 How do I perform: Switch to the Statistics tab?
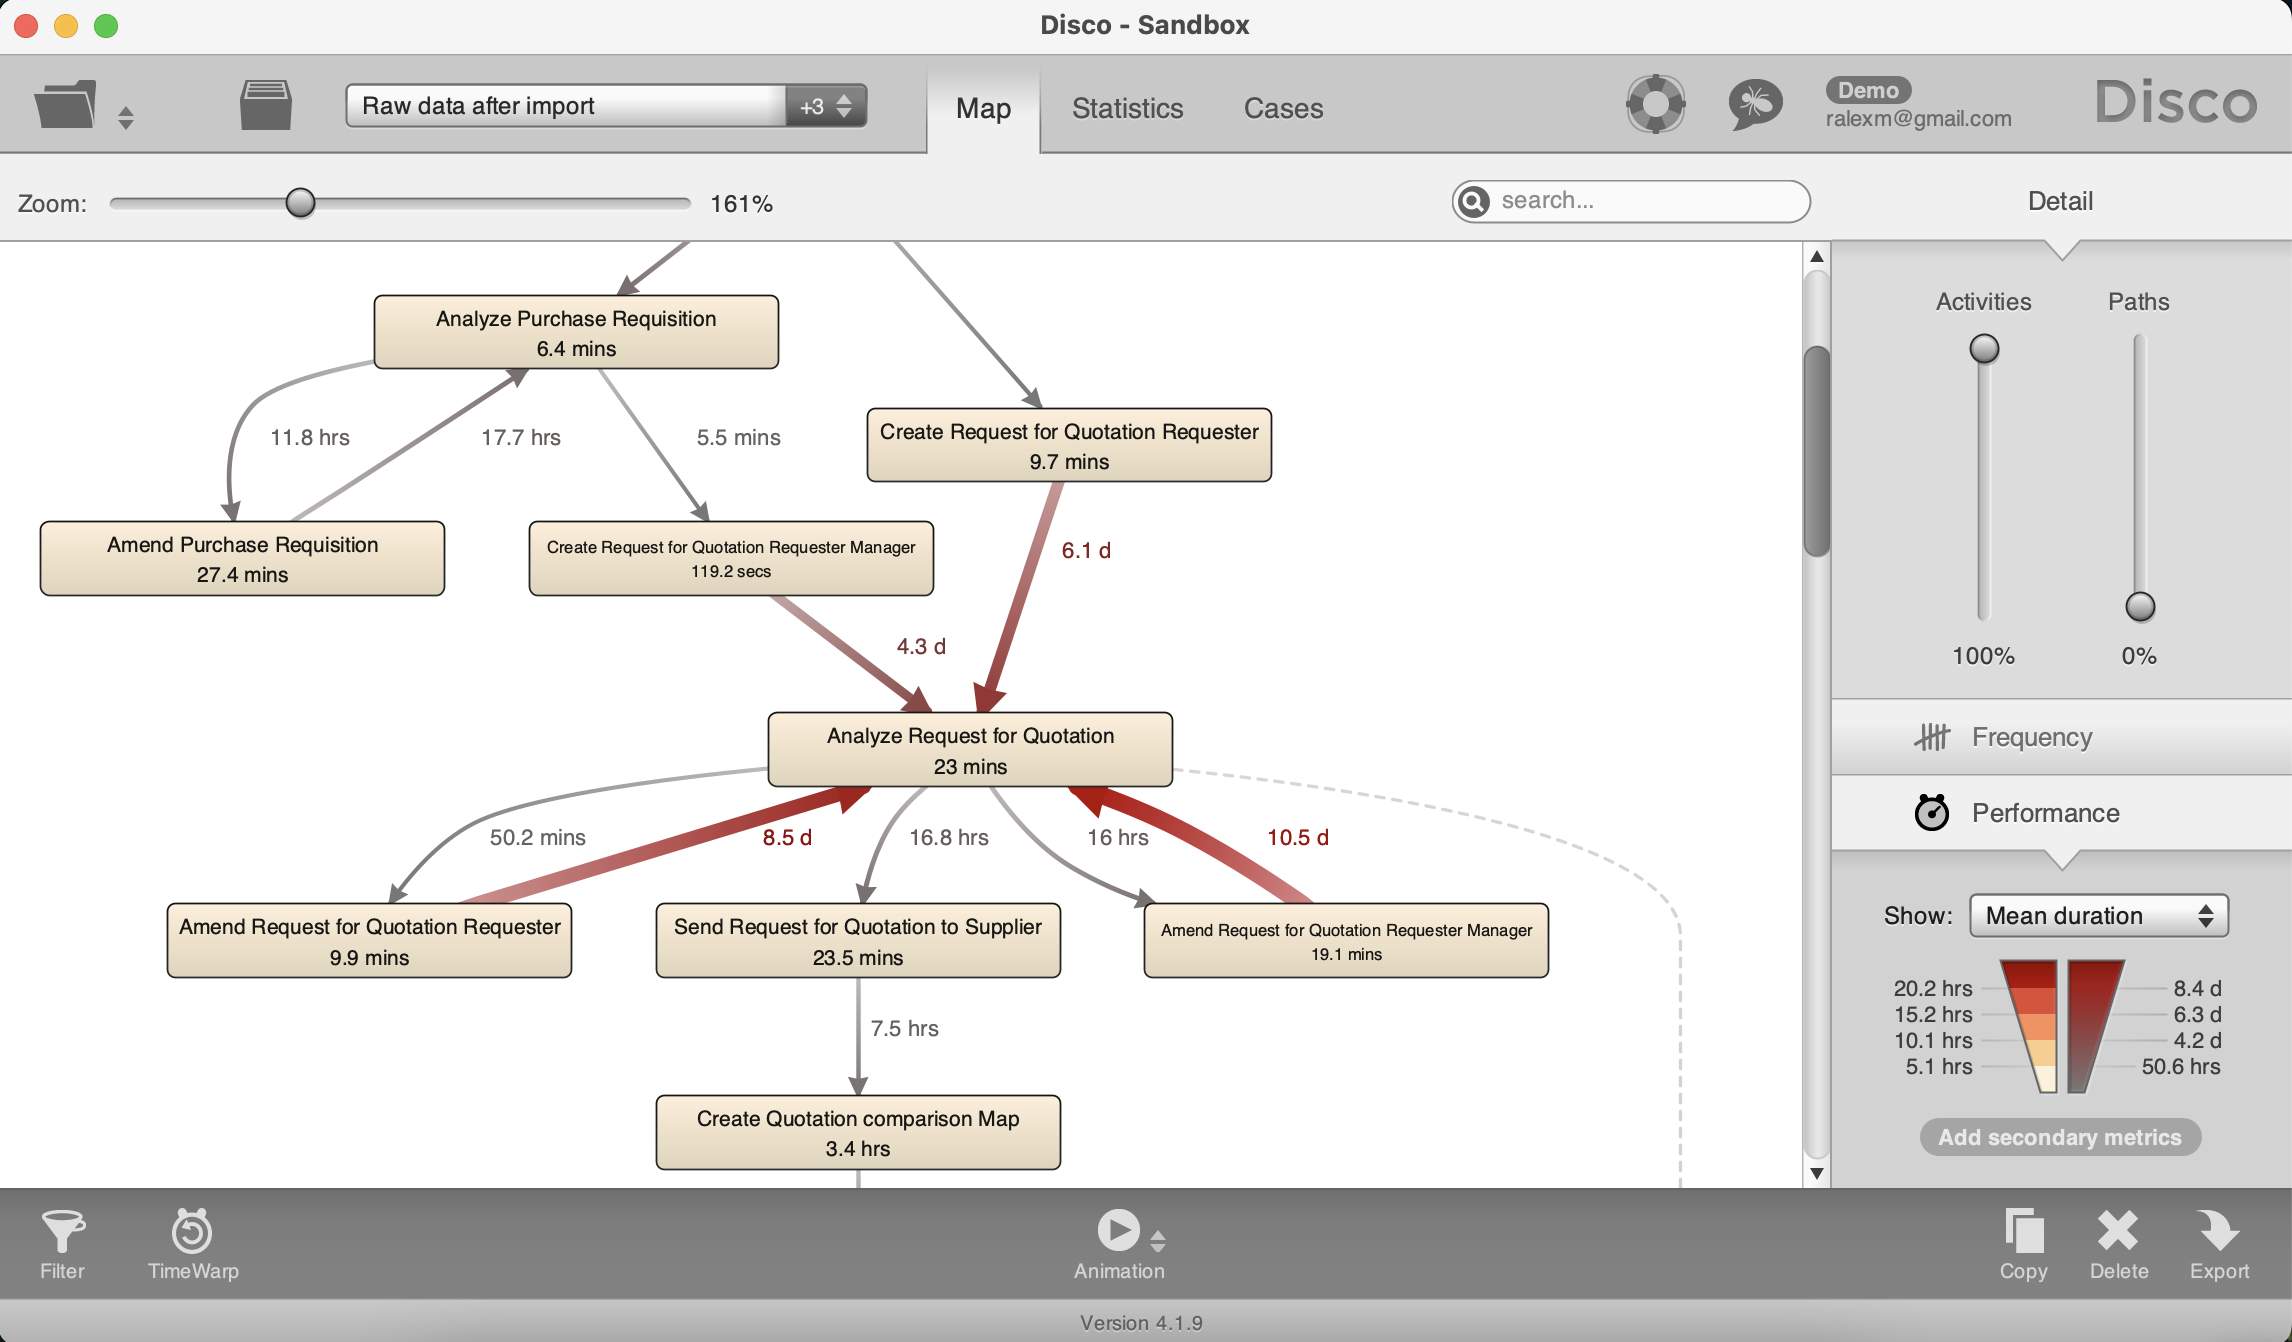coord(1127,108)
